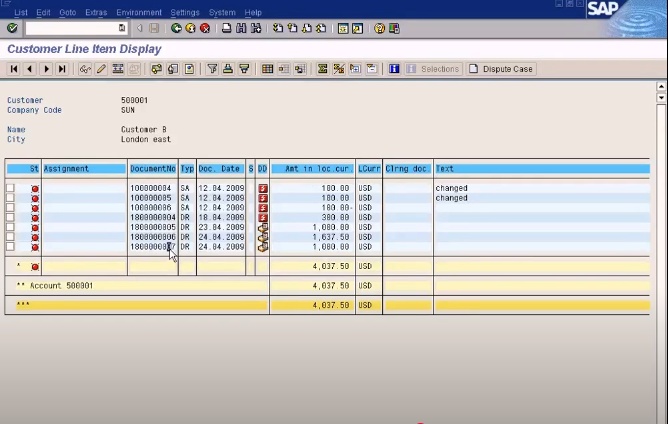
Task: Click the yellow Exit icon
Action: [190, 29]
